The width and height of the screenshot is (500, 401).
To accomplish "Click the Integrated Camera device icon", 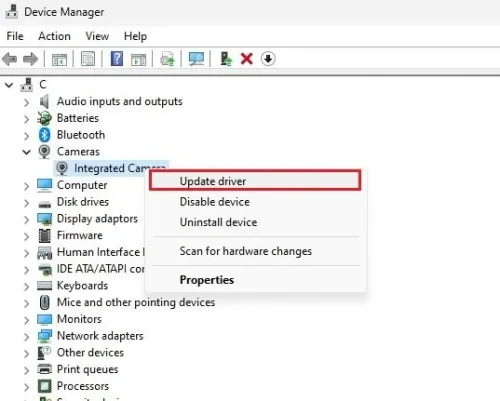I will tap(62, 168).
